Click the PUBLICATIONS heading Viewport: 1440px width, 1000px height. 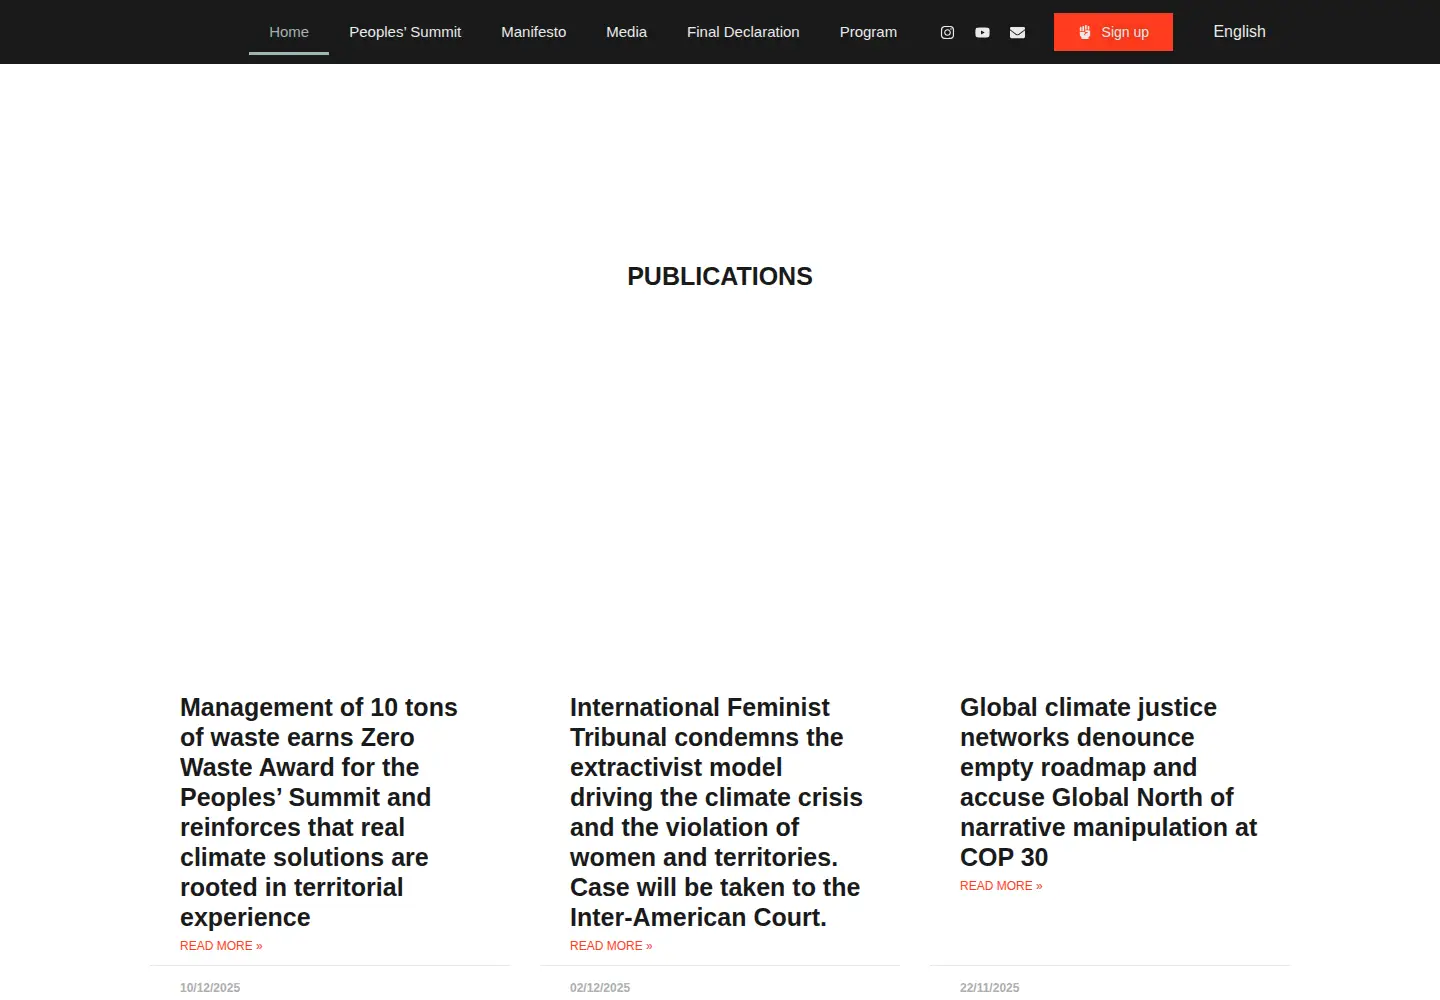[x=720, y=277]
